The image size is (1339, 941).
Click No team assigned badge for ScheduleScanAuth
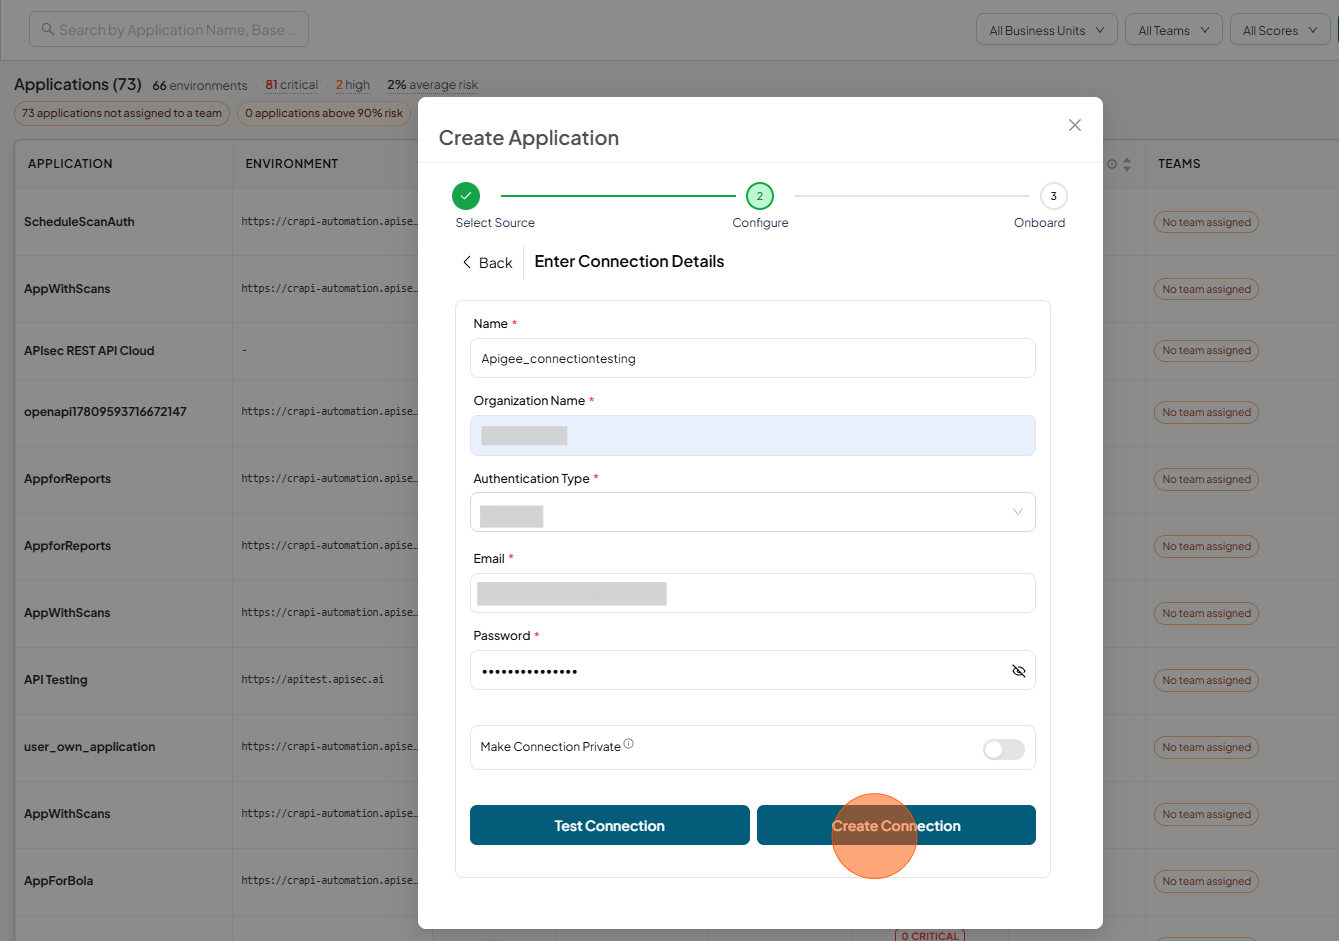[x=1206, y=222]
